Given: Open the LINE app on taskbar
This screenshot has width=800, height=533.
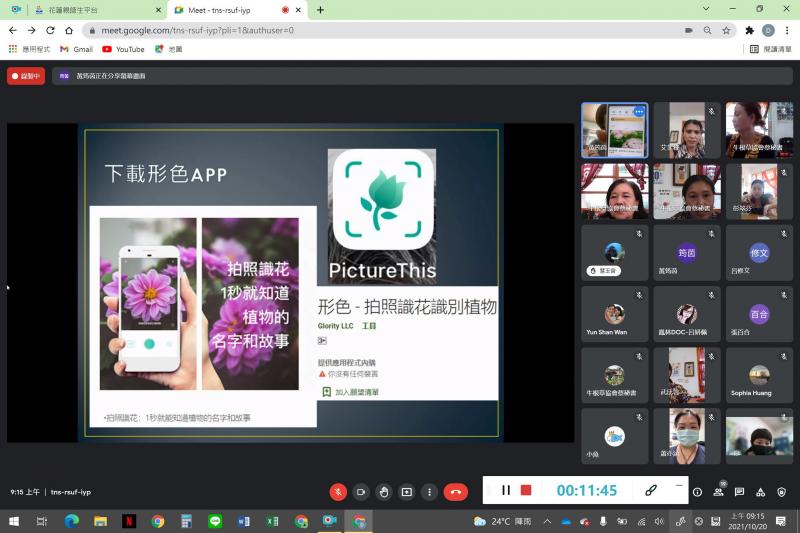Looking at the screenshot, I should tap(215, 521).
